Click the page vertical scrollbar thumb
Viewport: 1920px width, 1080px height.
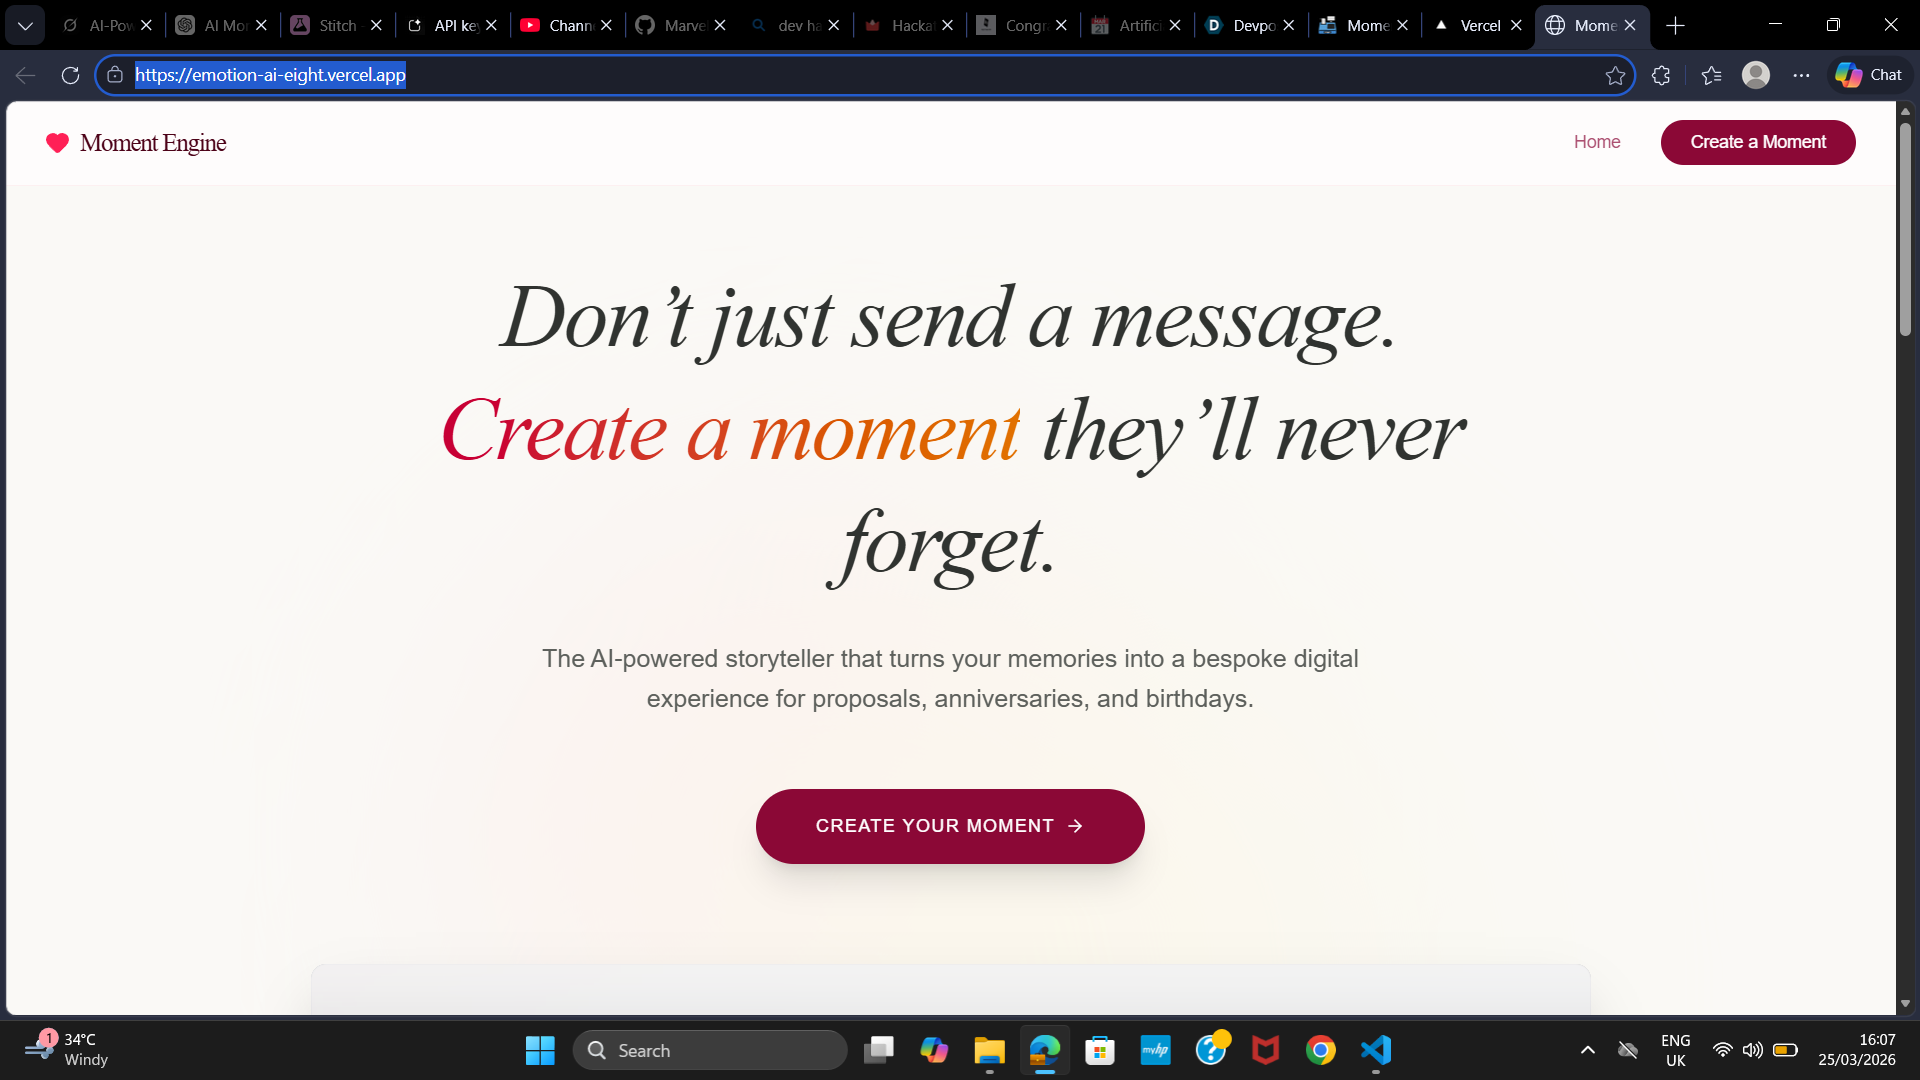pyautogui.click(x=1905, y=229)
